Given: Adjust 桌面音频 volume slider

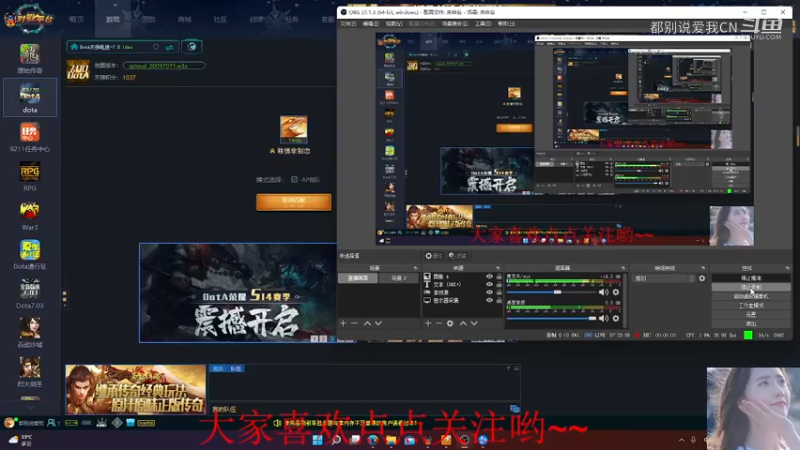Looking at the screenshot, I should [x=551, y=318].
